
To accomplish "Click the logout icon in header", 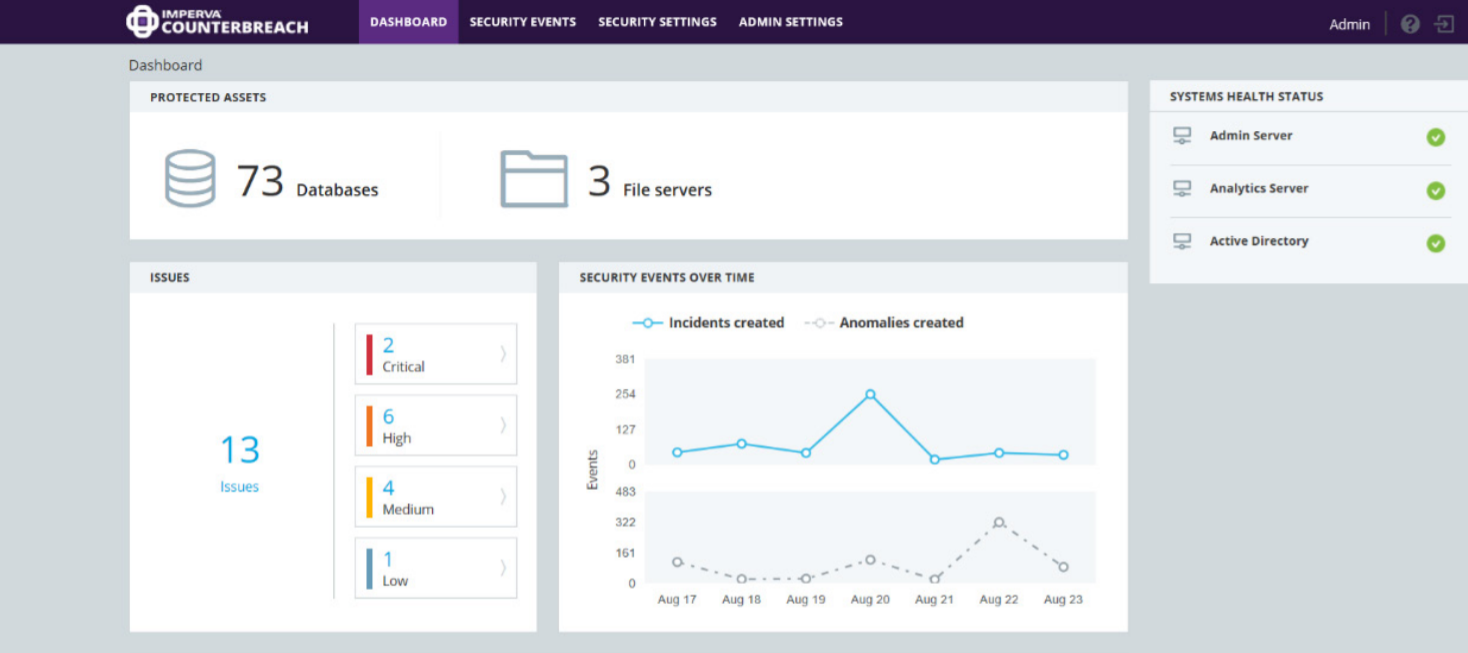I will click(x=1444, y=24).
